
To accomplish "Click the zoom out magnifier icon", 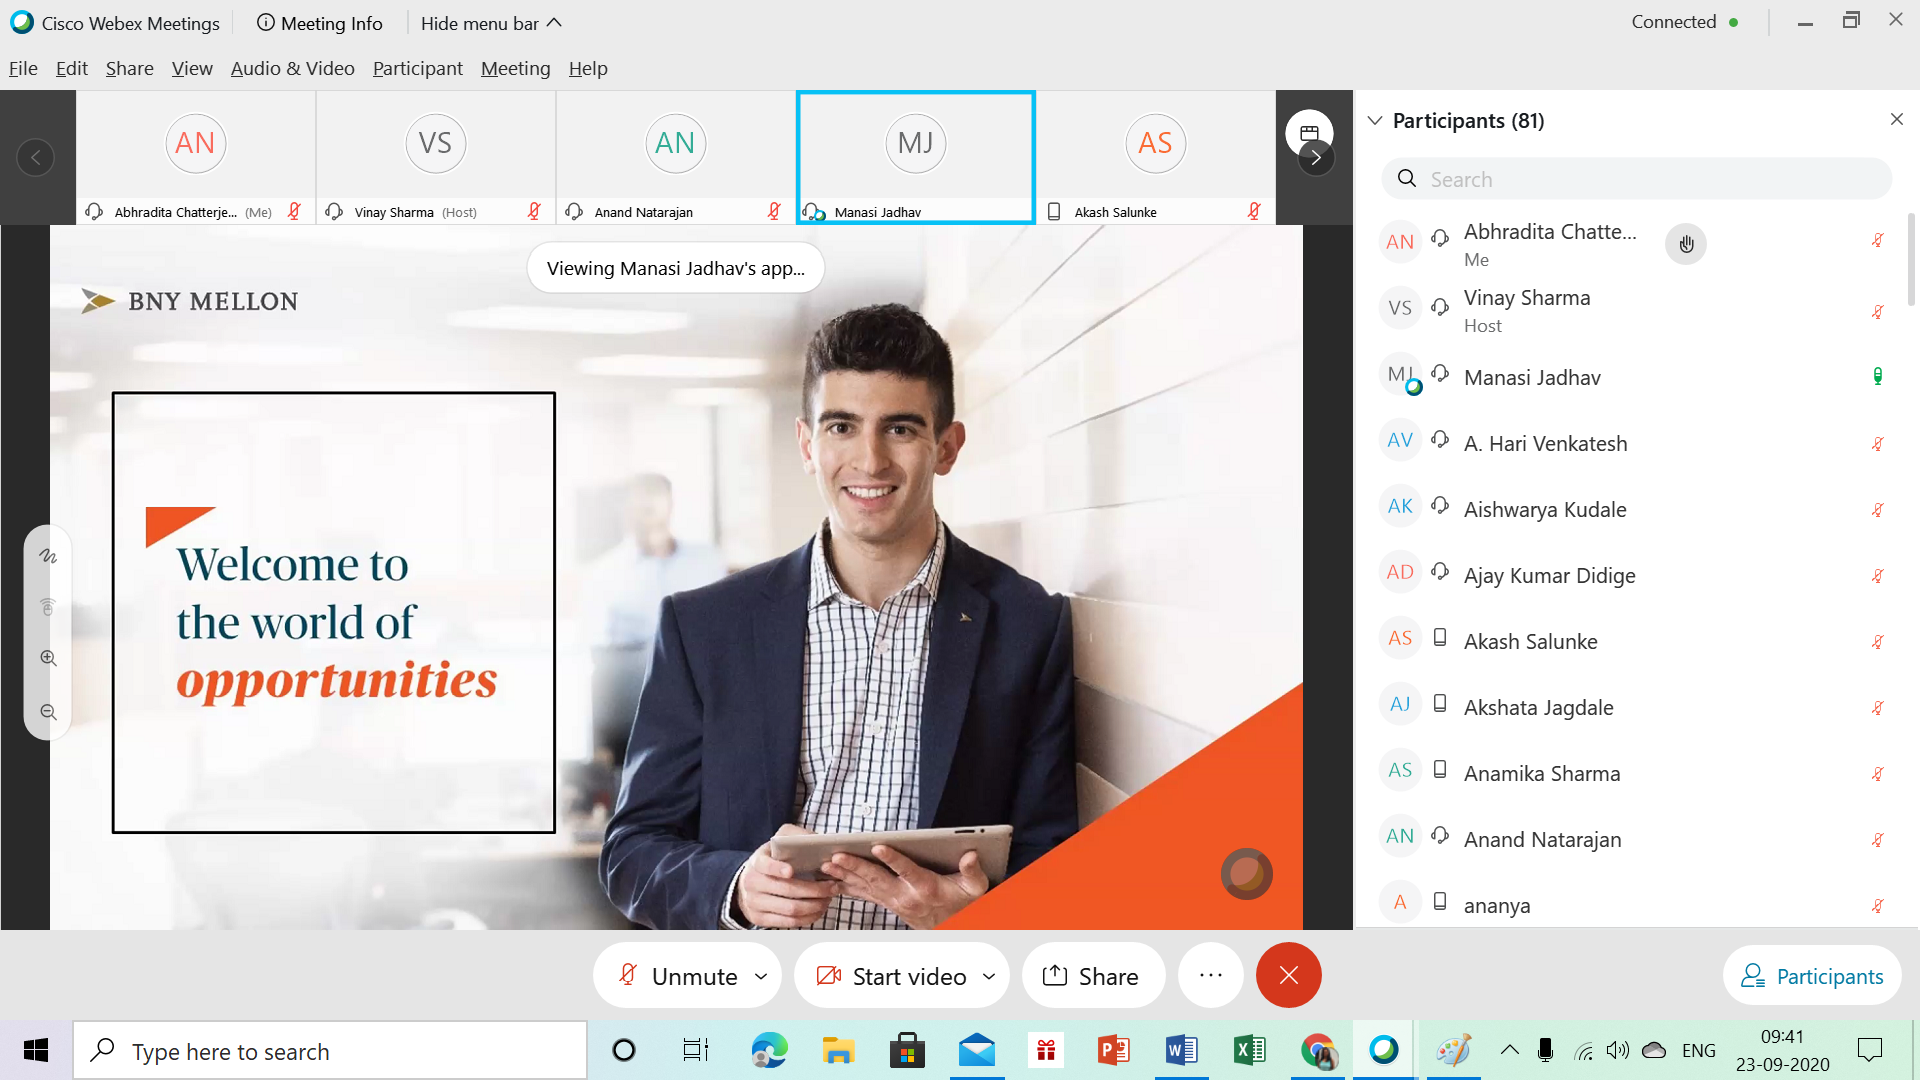I will [x=48, y=712].
